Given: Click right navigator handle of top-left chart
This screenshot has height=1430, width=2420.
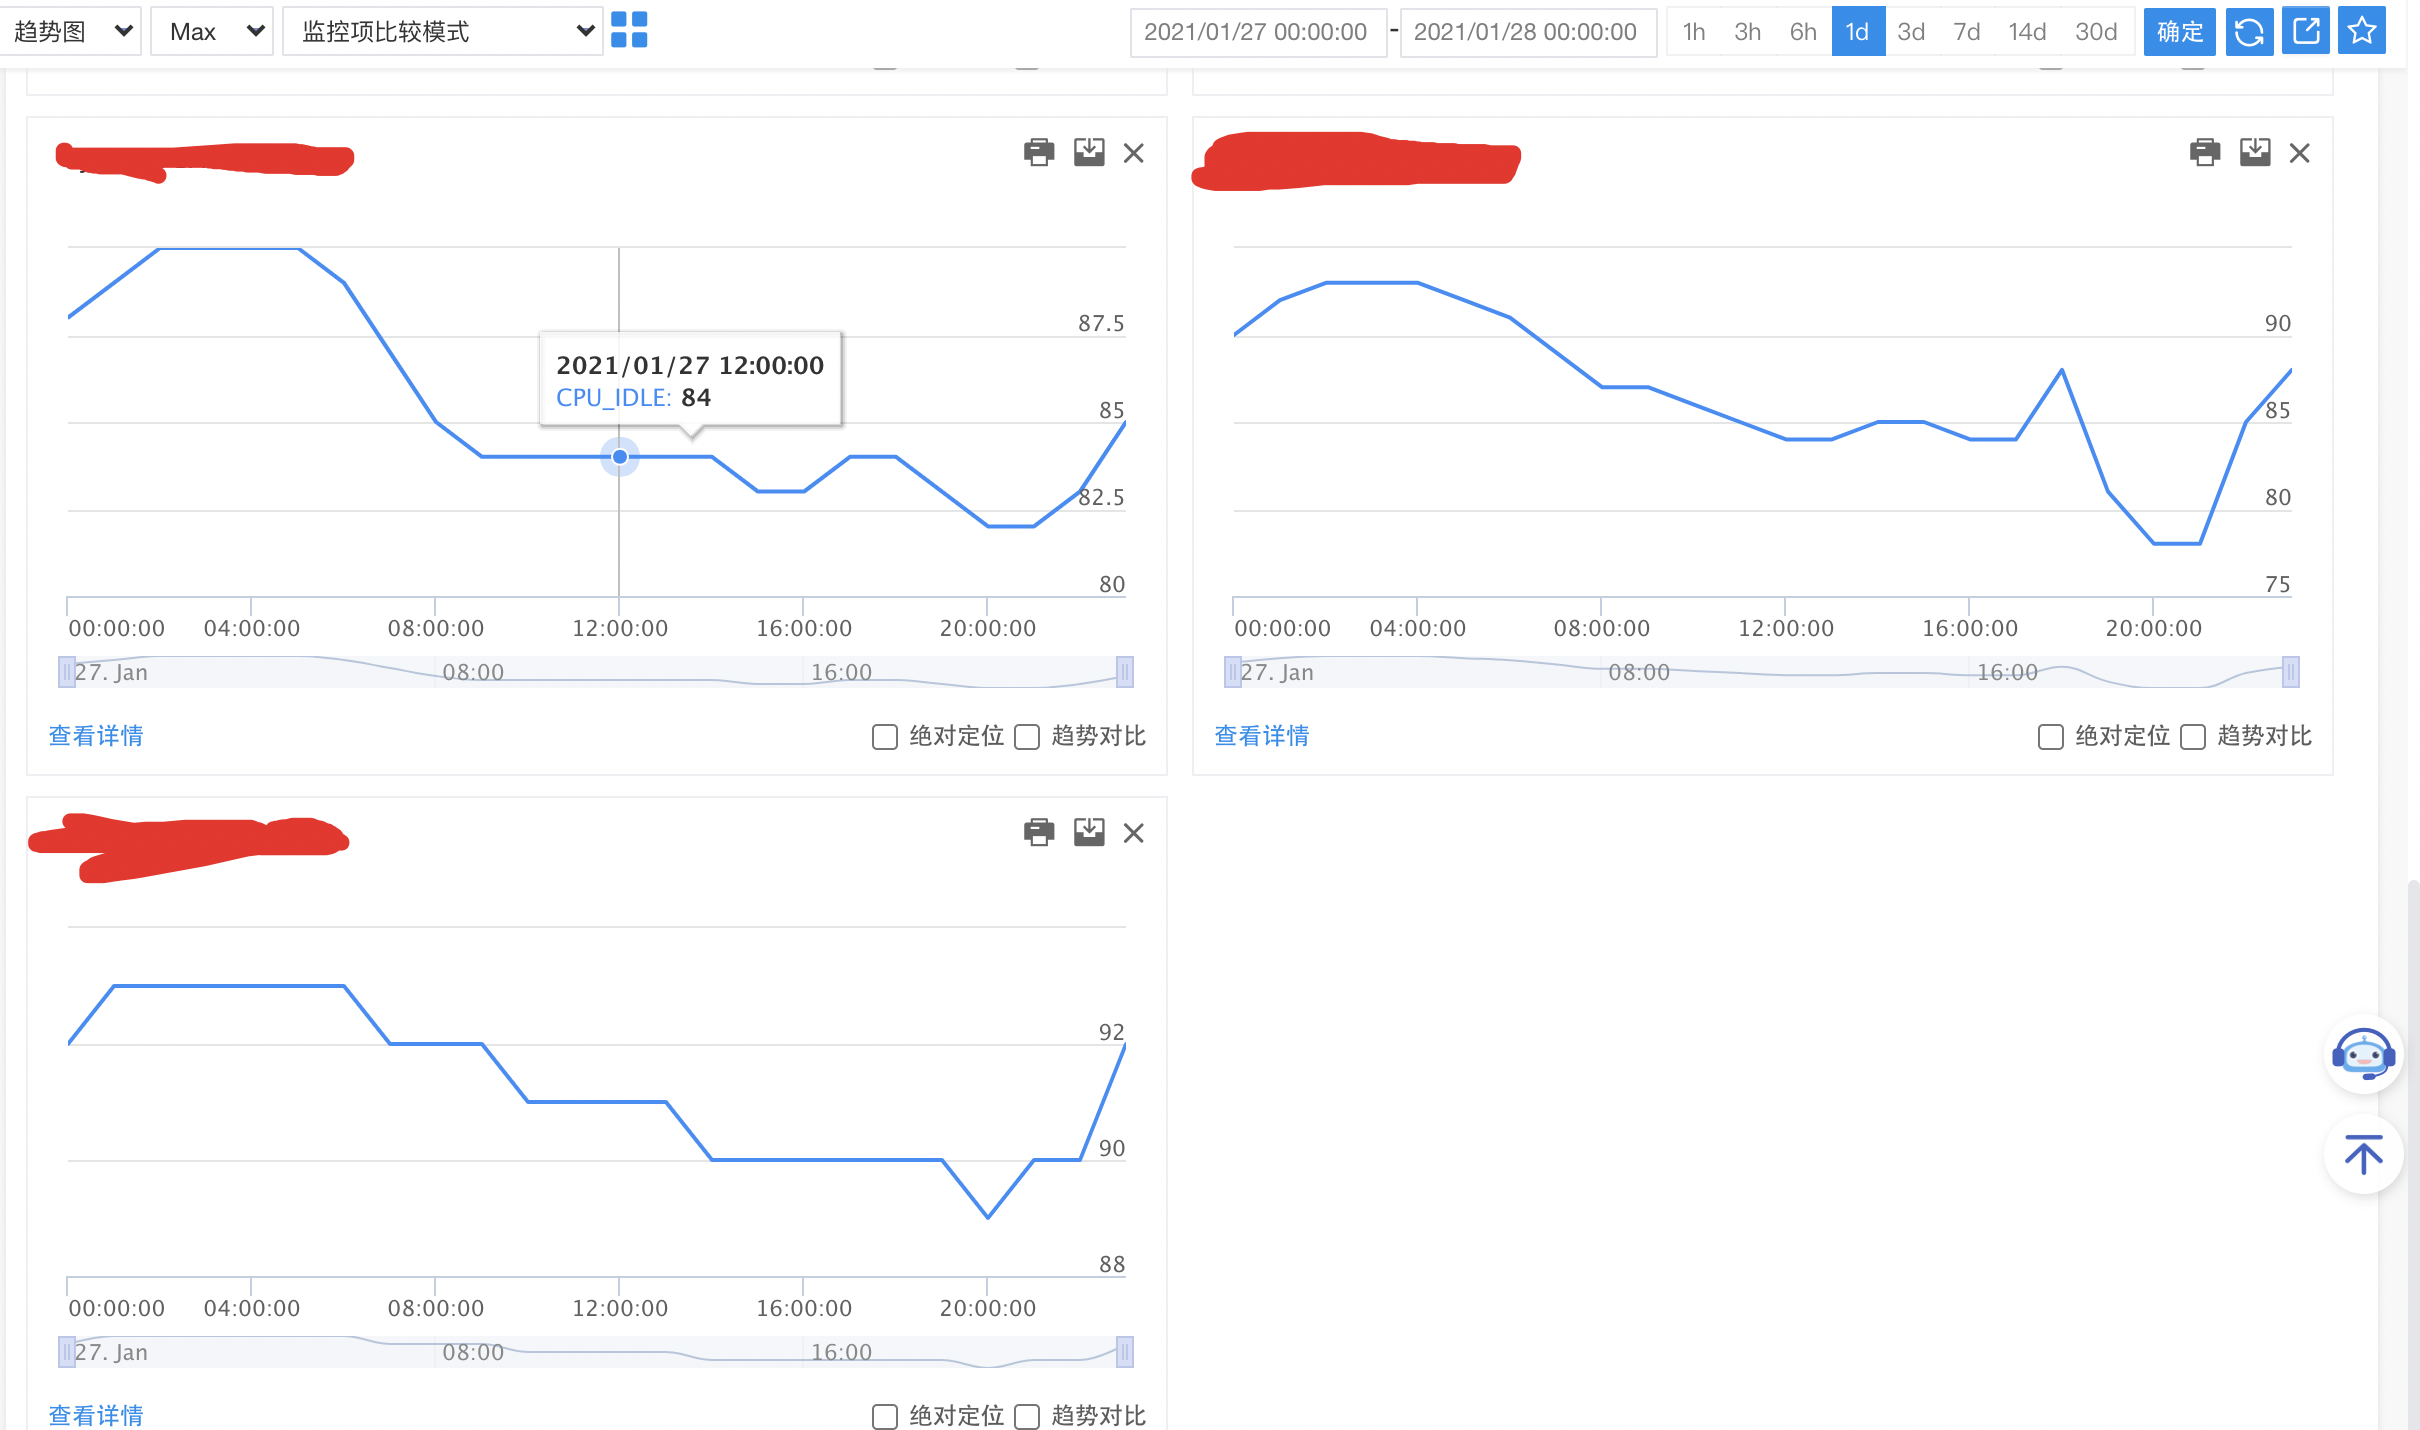Looking at the screenshot, I should click(x=1125, y=672).
